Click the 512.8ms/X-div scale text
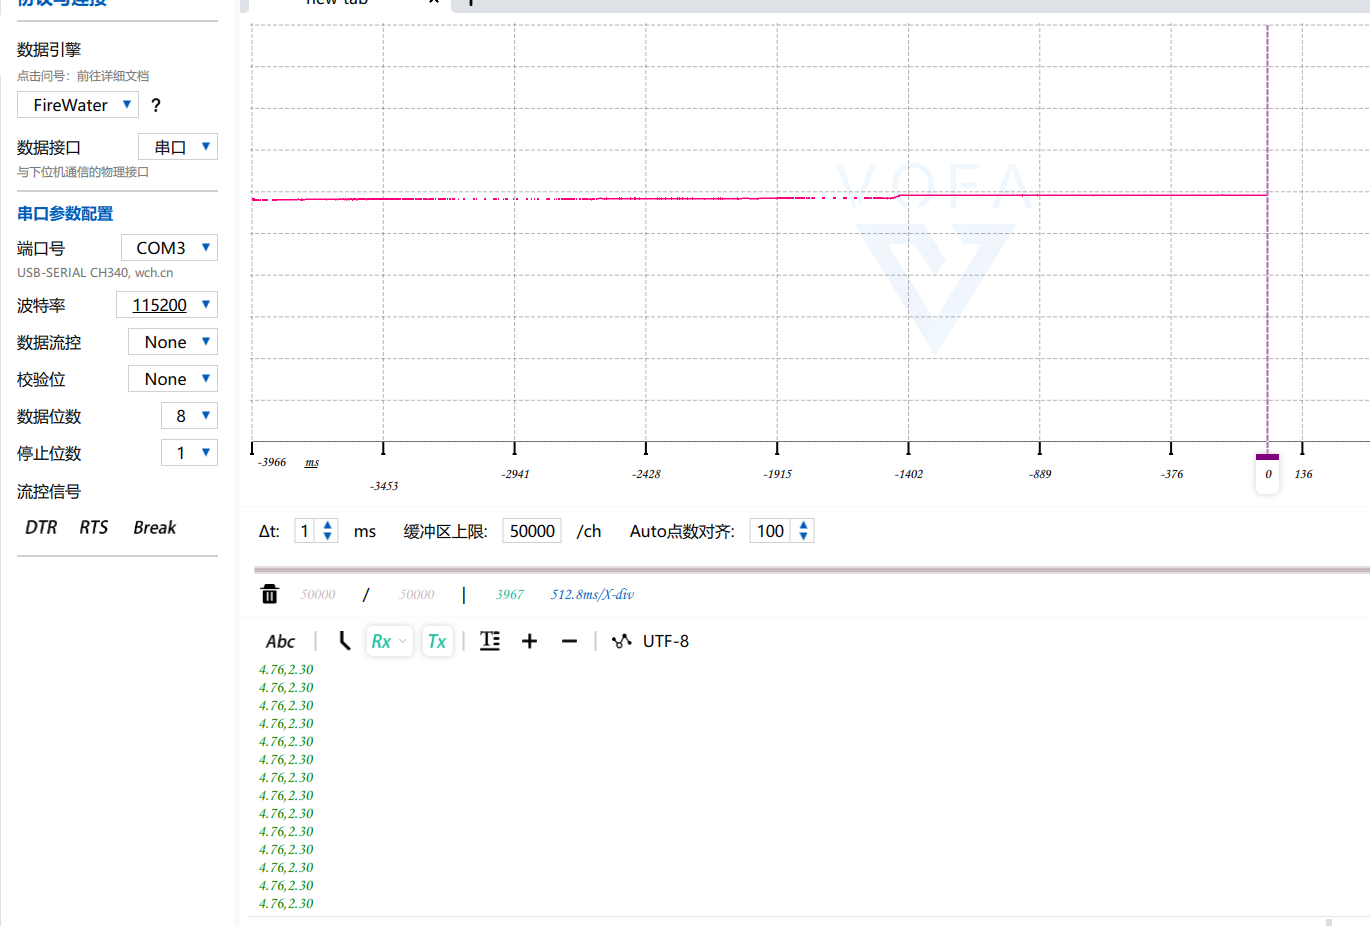1370x926 pixels. [x=592, y=594]
